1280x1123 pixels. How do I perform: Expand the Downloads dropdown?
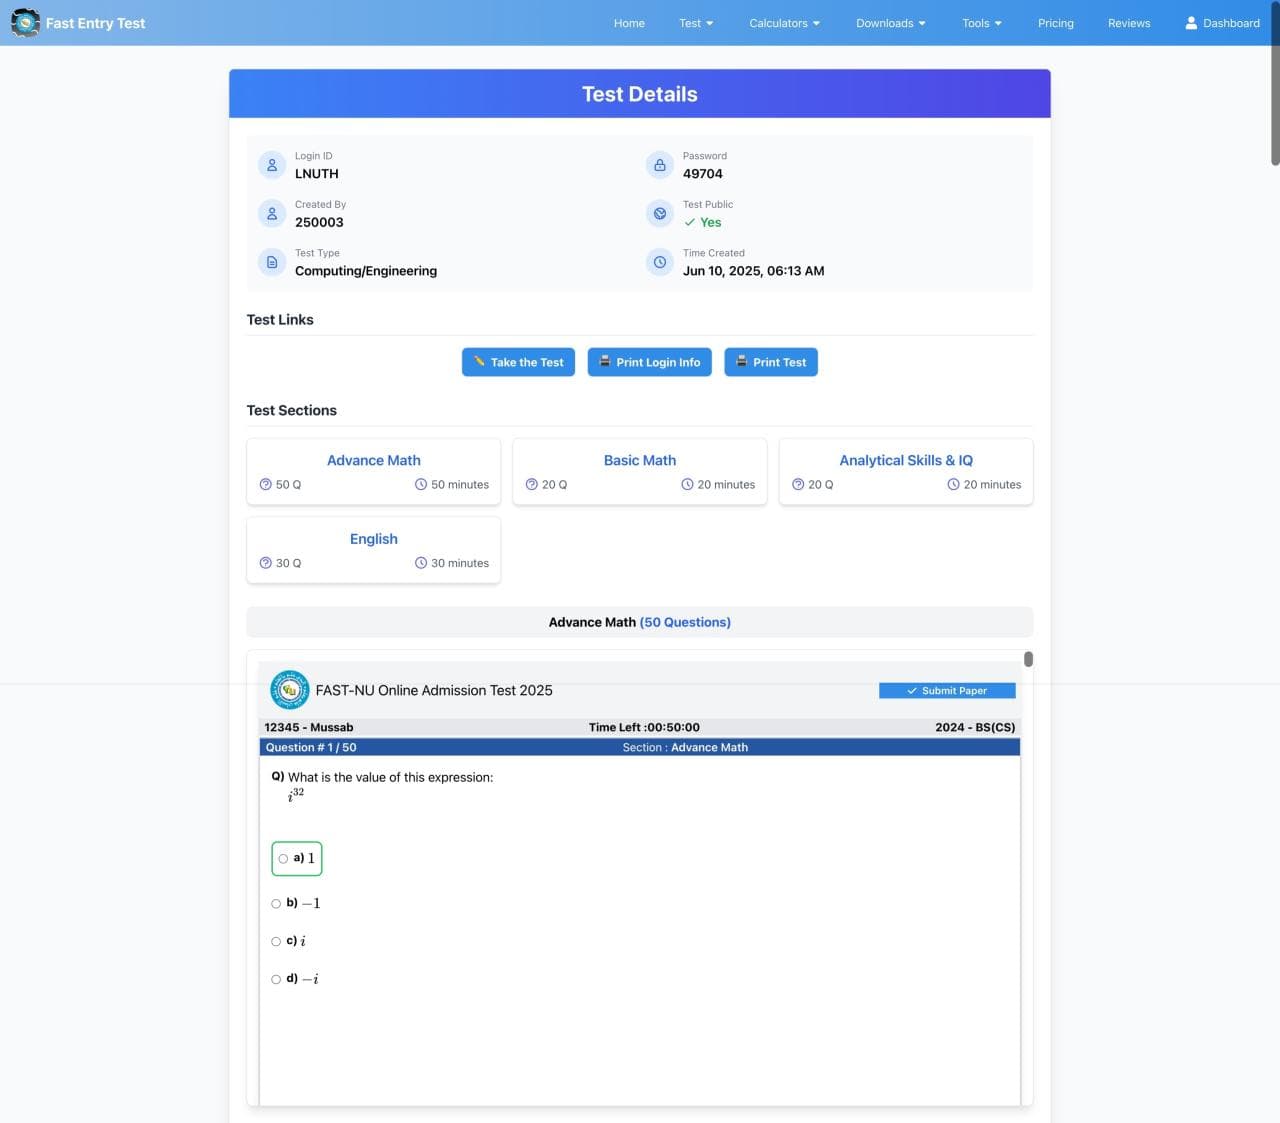pyautogui.click(x=890, y=22)
